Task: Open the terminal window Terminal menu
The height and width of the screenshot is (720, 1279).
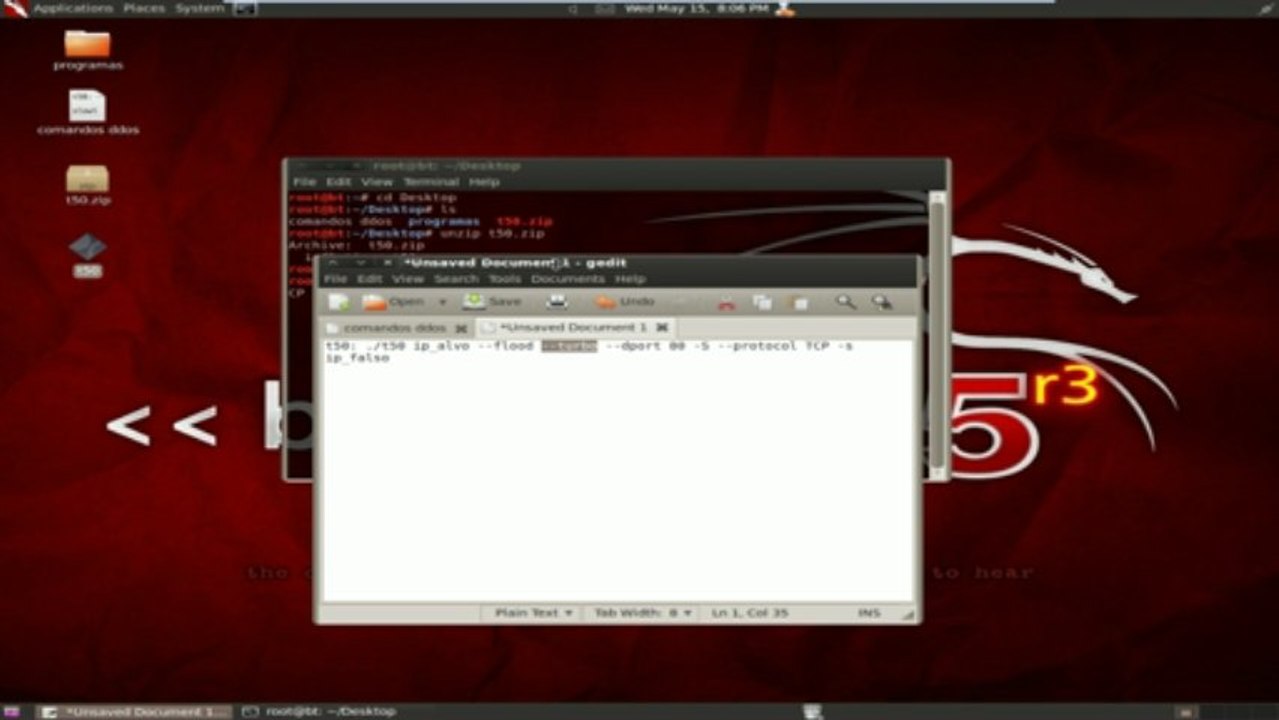Action: coord(431,182)
